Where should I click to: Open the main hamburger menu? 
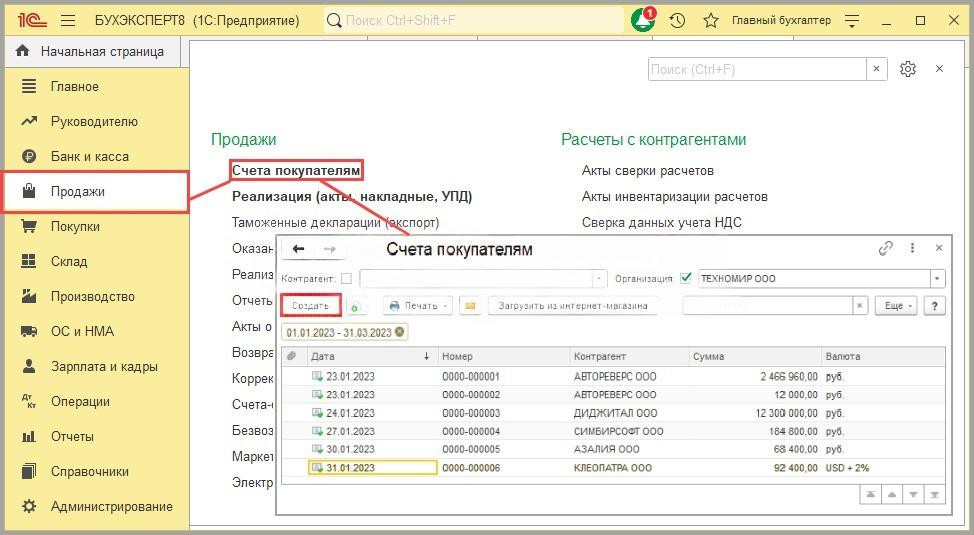[68, 21]
